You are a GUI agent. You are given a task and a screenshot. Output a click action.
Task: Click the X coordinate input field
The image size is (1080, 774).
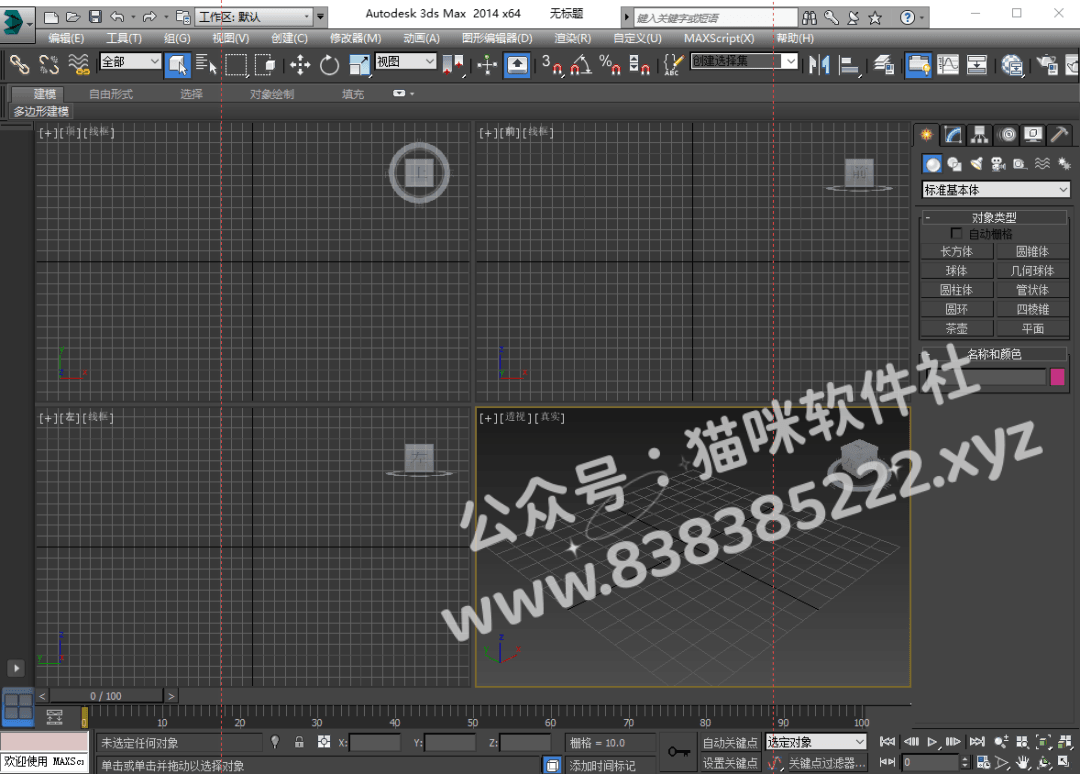[375, 743]
